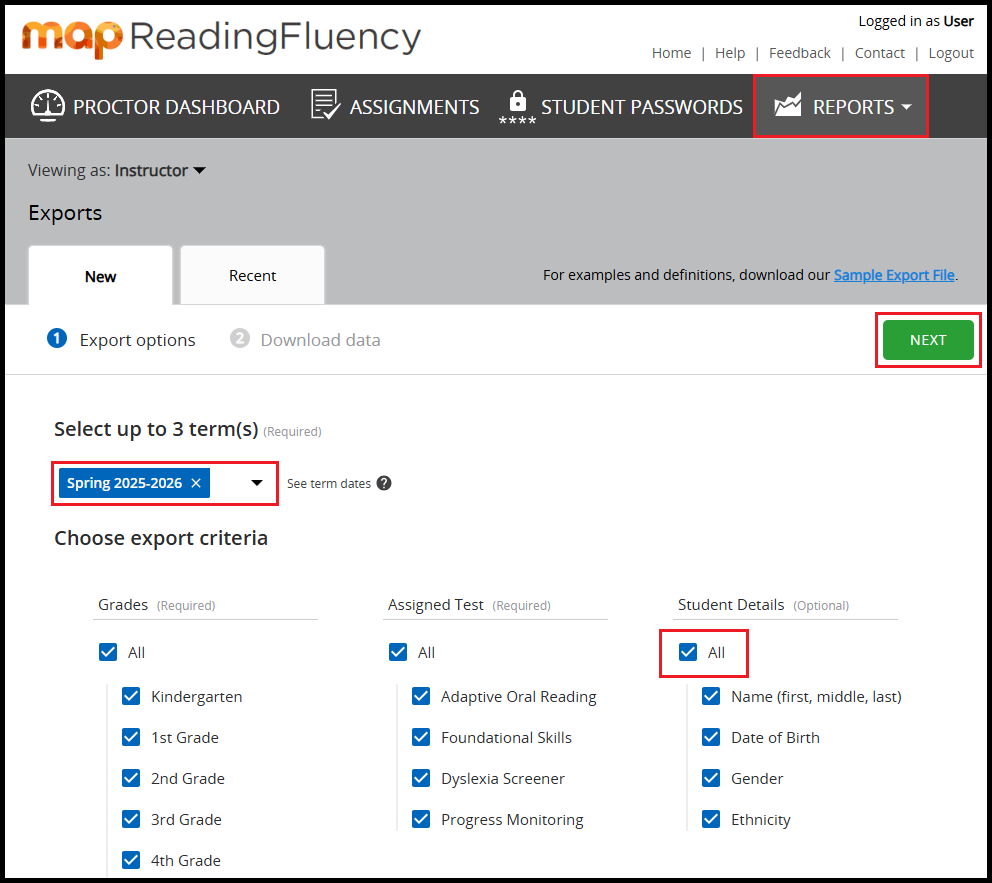992x883 pixels.
Task: Toggle the Dyslexia Screener checkbox
Action: point(421,778)
